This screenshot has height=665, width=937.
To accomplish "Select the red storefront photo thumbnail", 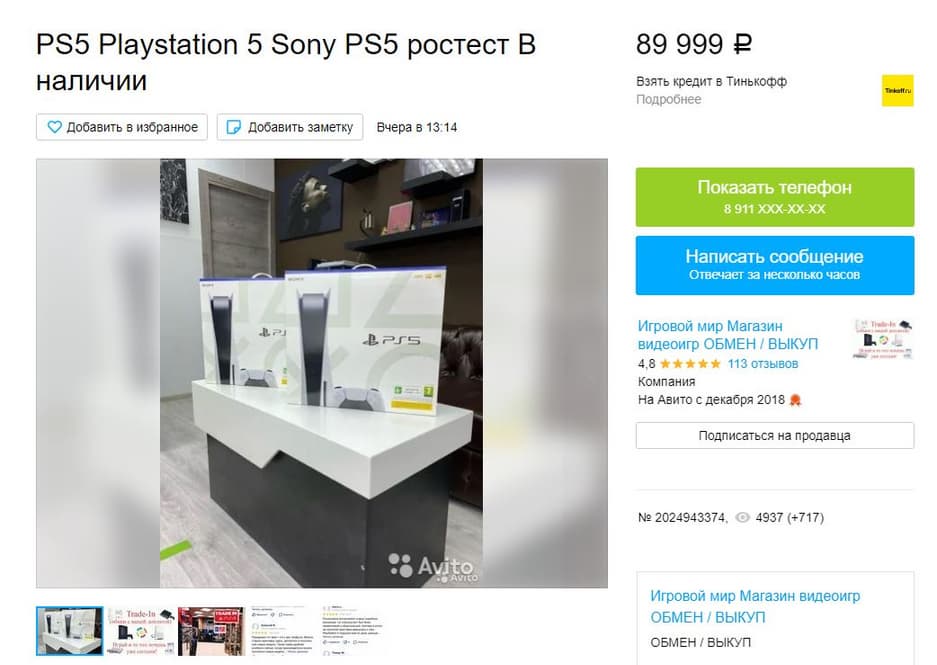I will (211, 631).
